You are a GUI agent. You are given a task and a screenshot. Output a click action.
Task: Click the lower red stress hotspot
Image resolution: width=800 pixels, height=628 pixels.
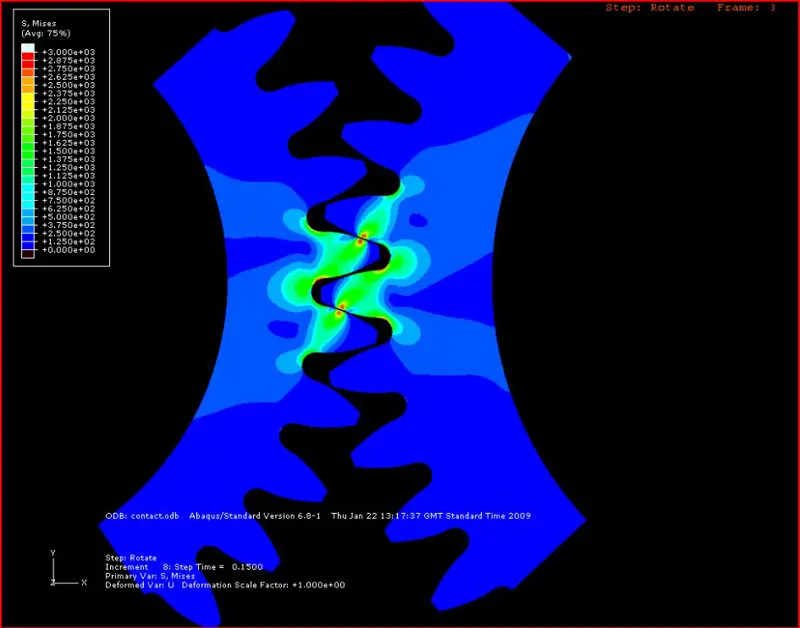(x=341, y=309)
